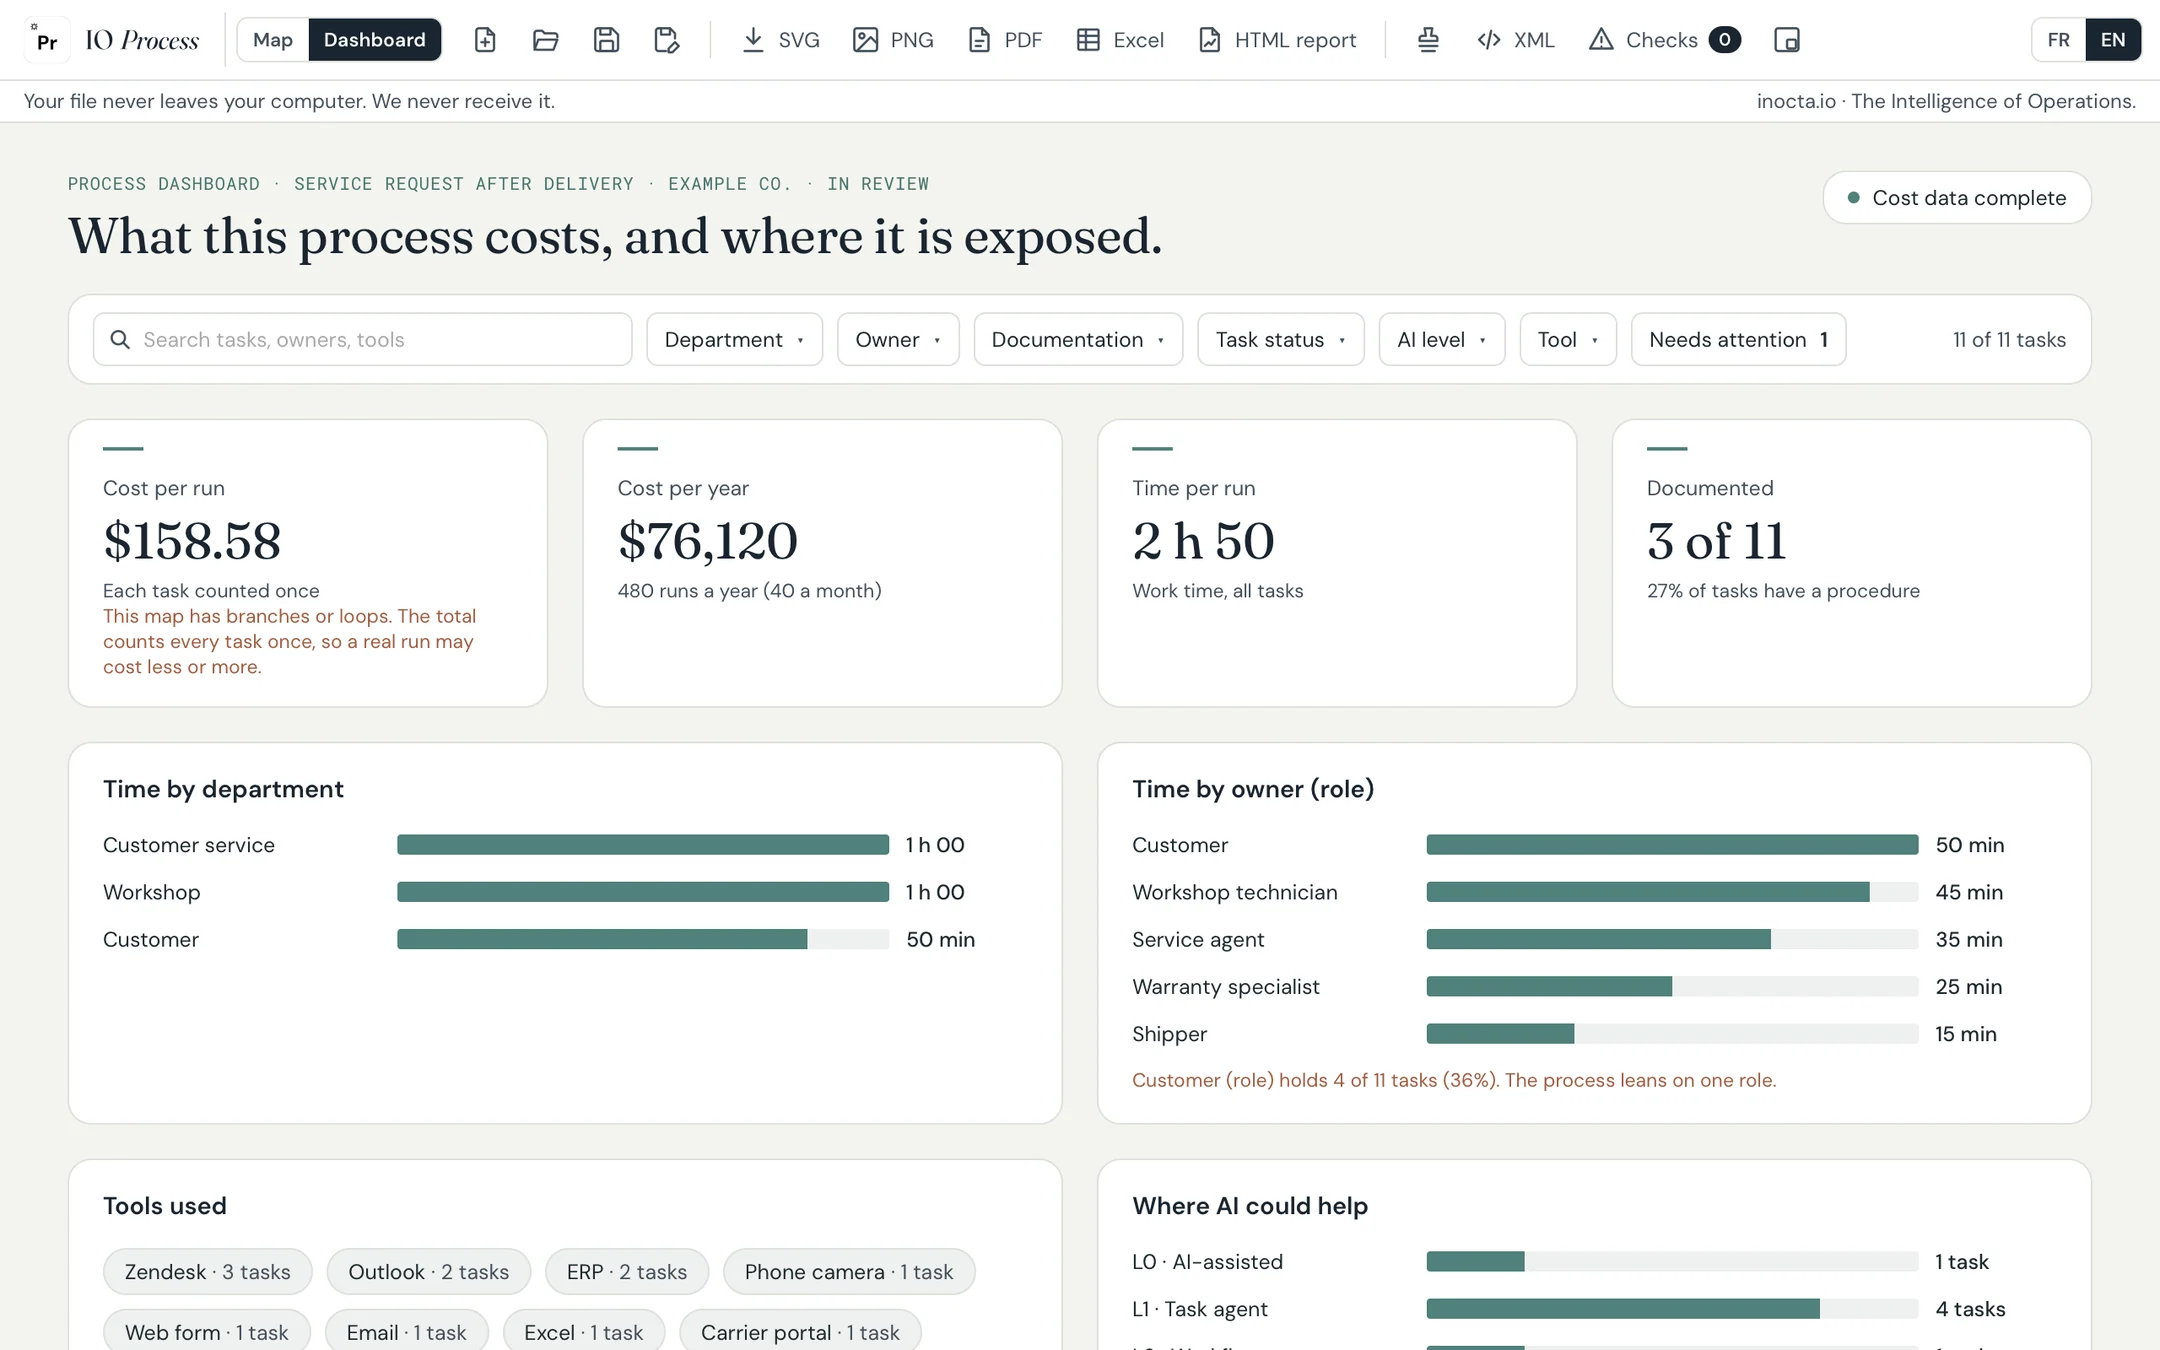
Task: Click the search magnifier icon
Action: (x=120, y=340)
